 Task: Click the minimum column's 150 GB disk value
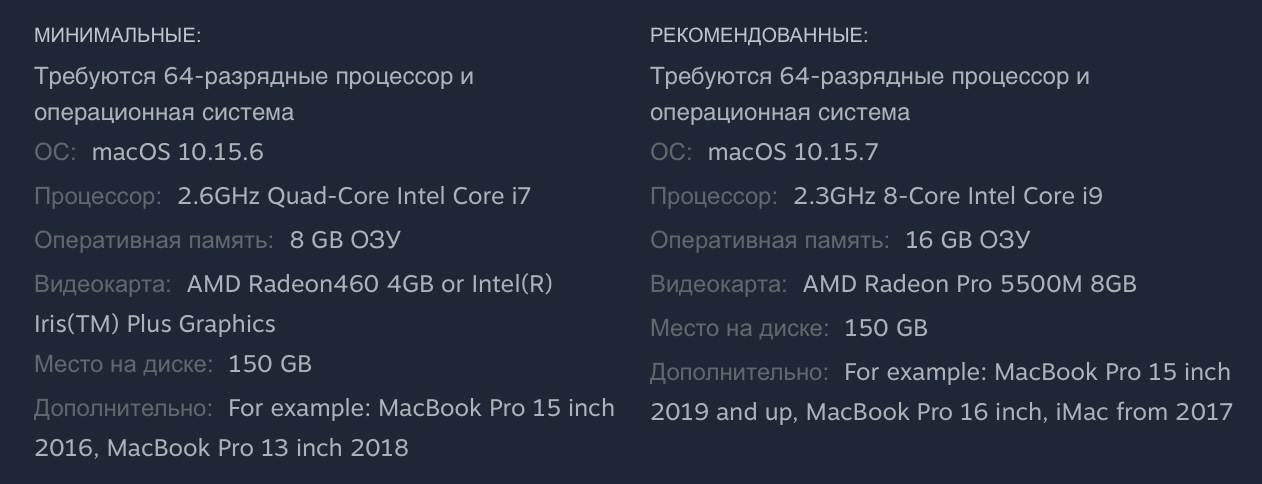click(x=270, y=364)
